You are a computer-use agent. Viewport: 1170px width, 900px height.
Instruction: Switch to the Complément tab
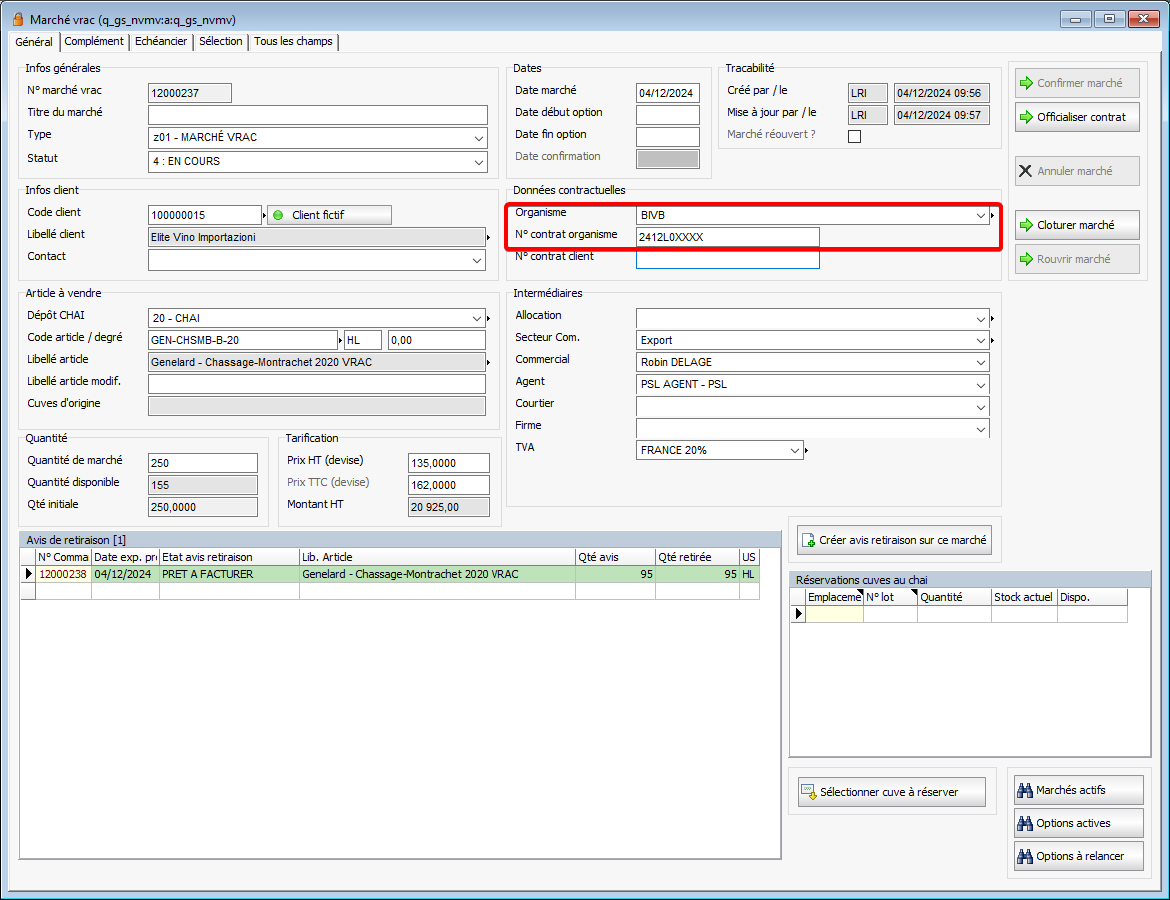[94, 41]
